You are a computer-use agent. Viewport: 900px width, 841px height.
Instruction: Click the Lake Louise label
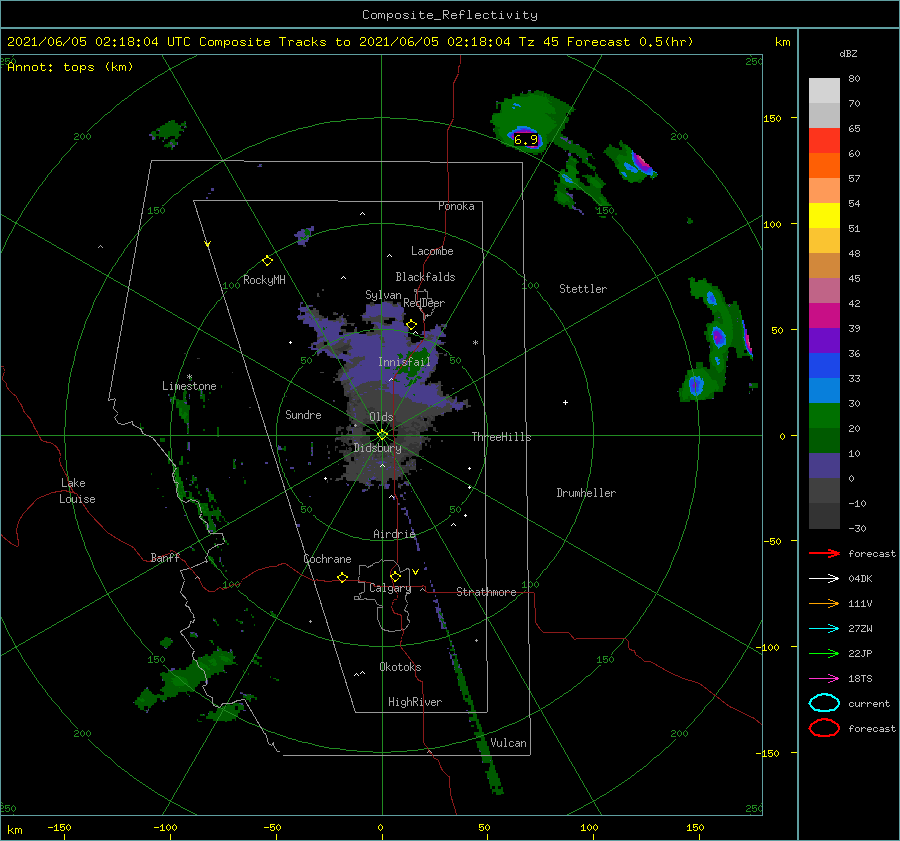[x=77, y=491]
